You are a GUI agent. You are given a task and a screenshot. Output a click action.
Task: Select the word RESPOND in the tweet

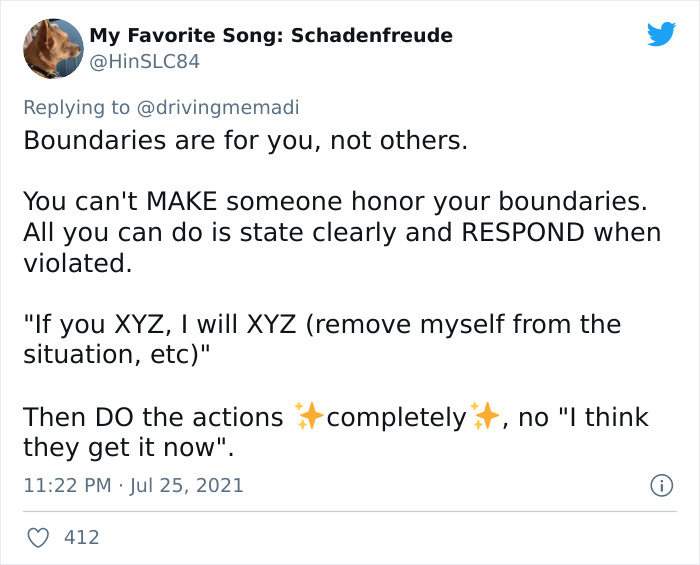click(x=523, y=233)
